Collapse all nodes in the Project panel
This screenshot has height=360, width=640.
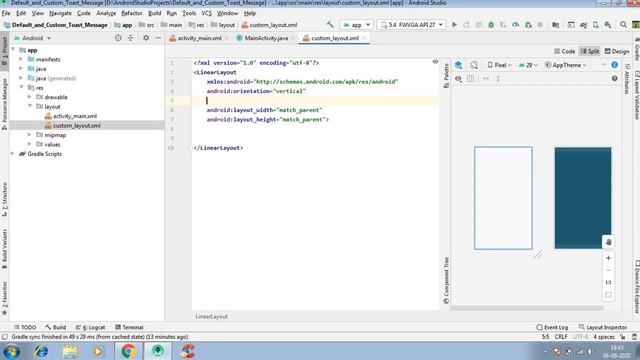point(131,38)
